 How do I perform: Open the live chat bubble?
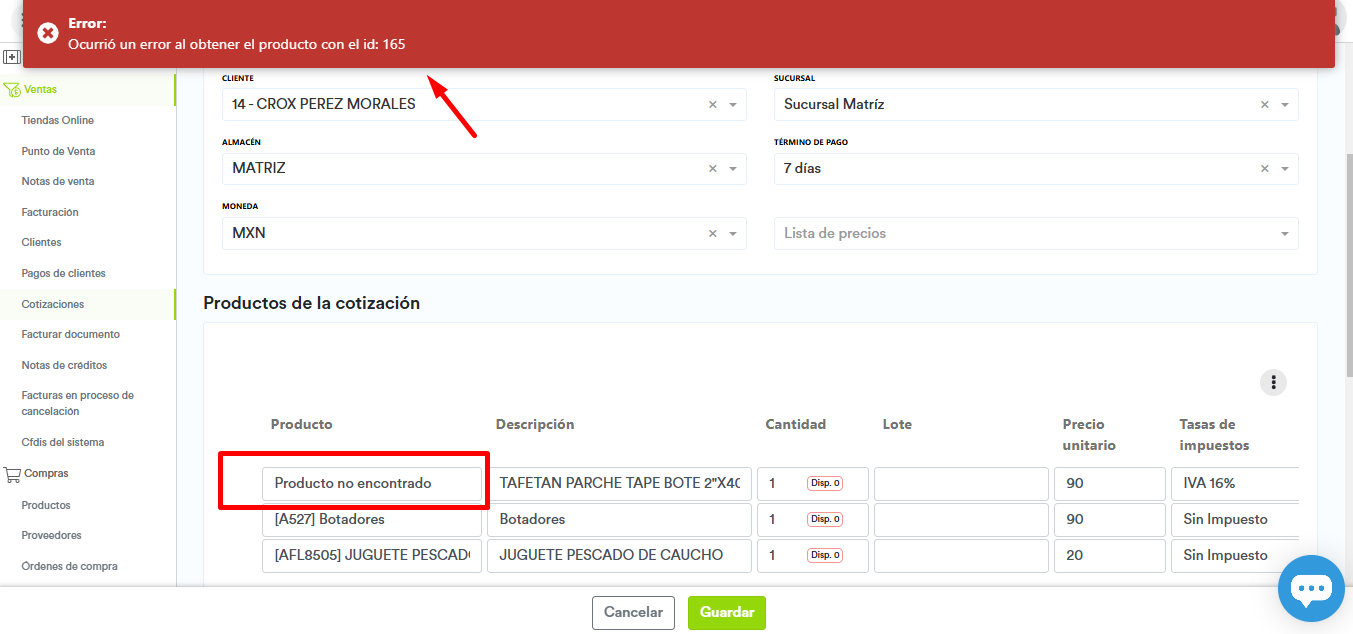(1311, 588)
